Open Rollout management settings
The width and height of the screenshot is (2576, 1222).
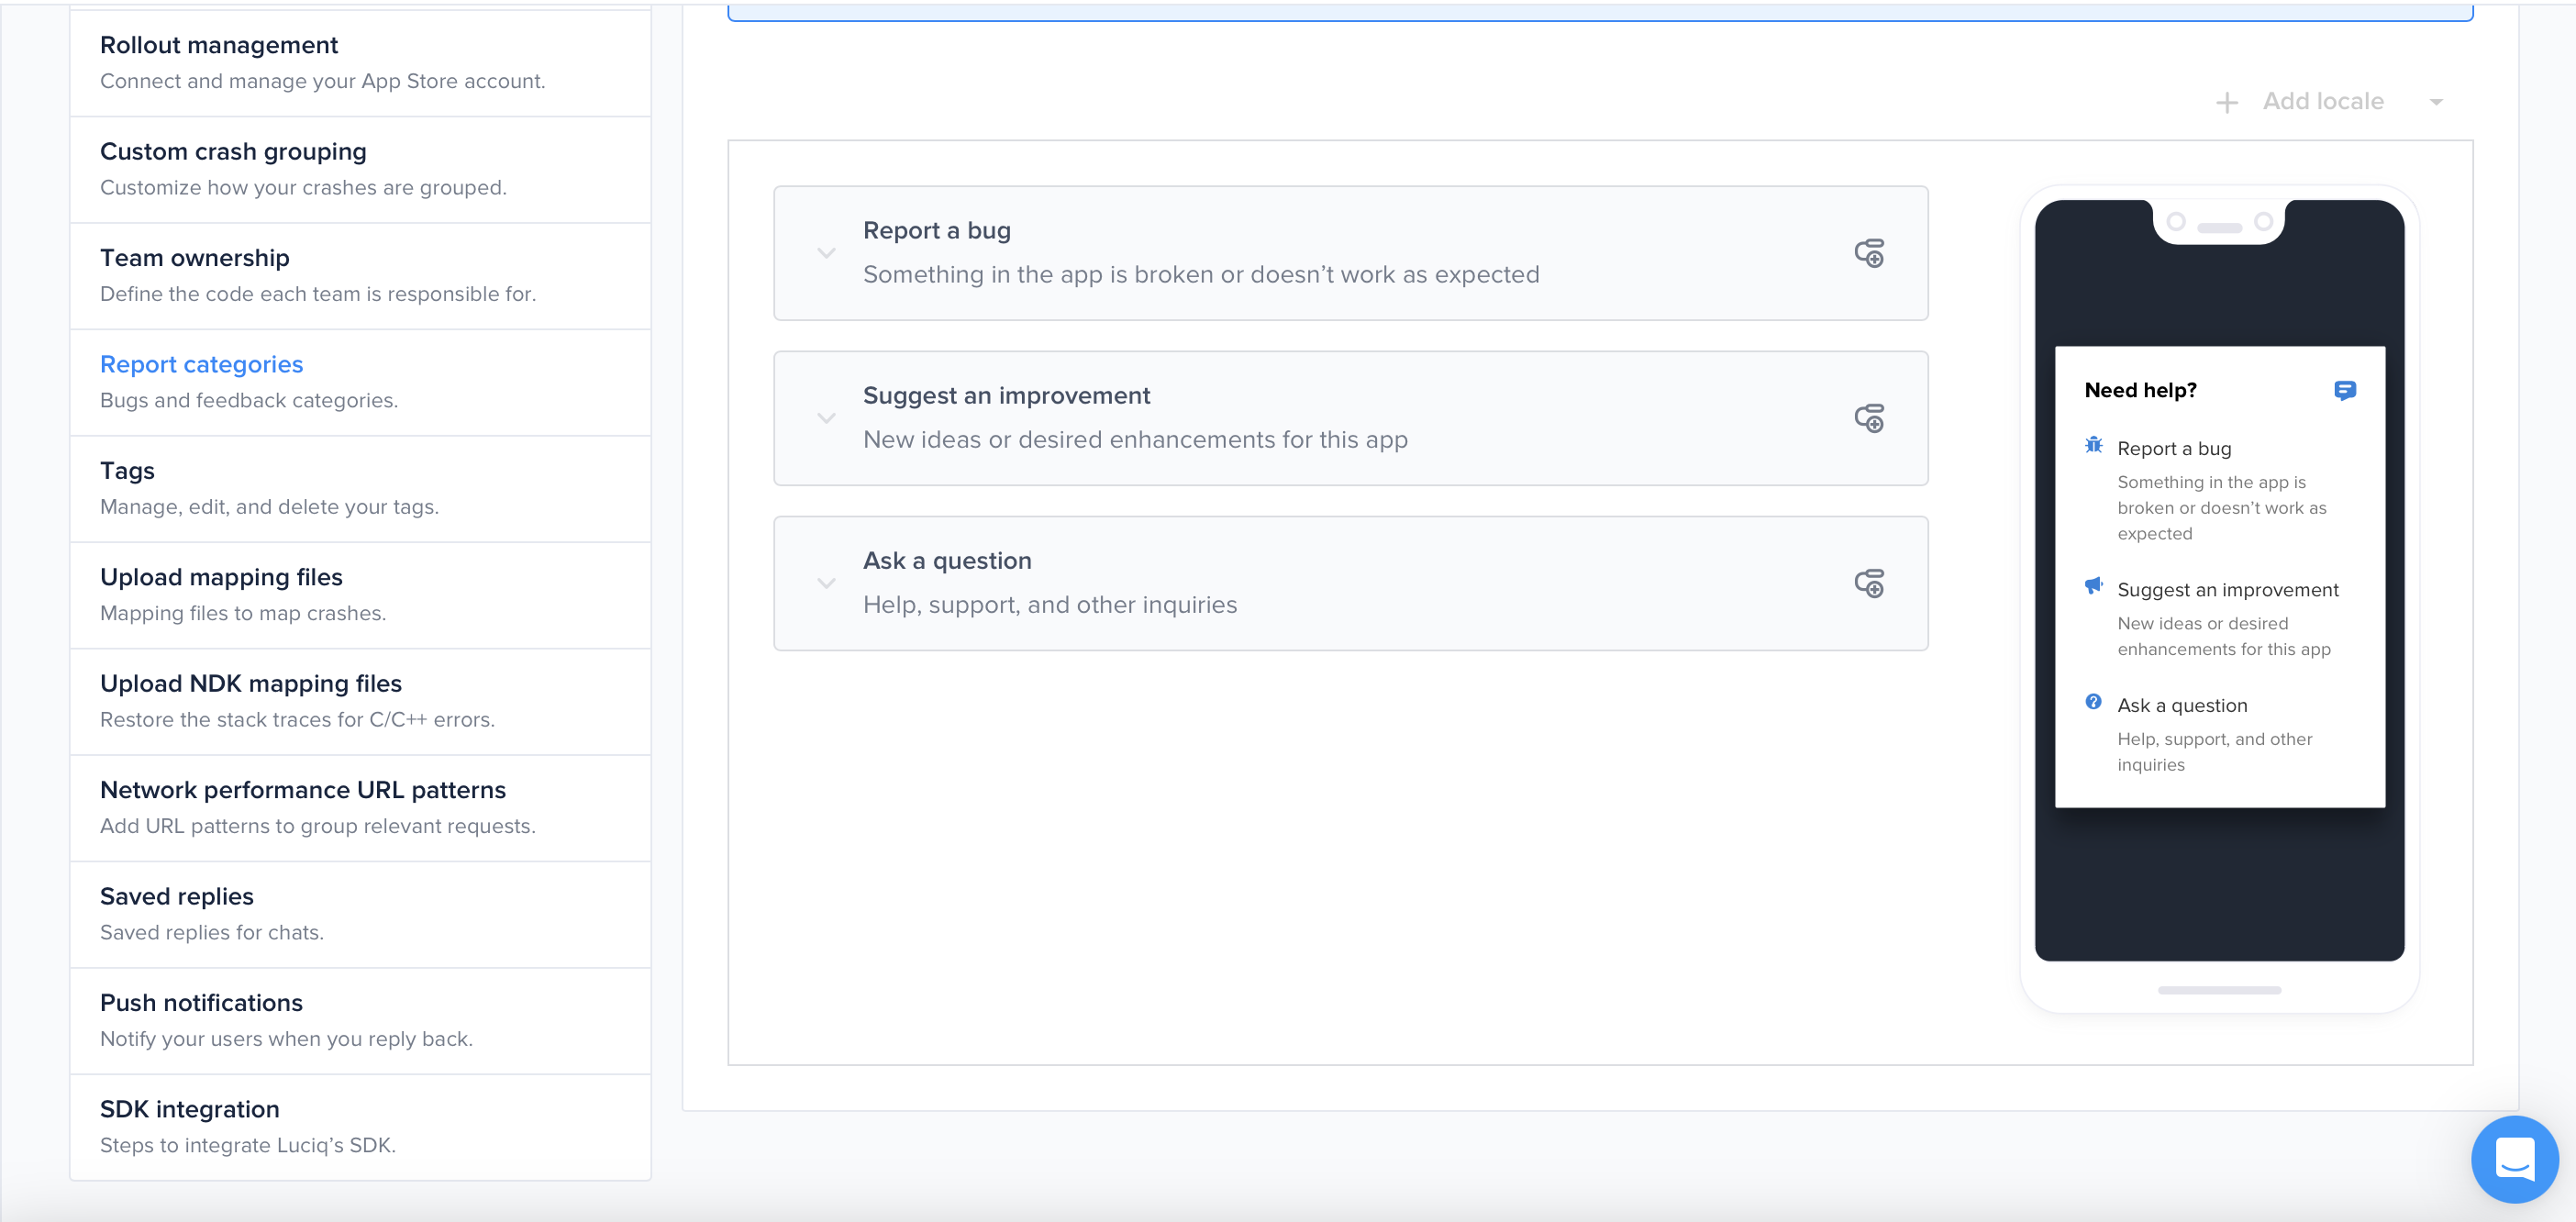(219, 46)
